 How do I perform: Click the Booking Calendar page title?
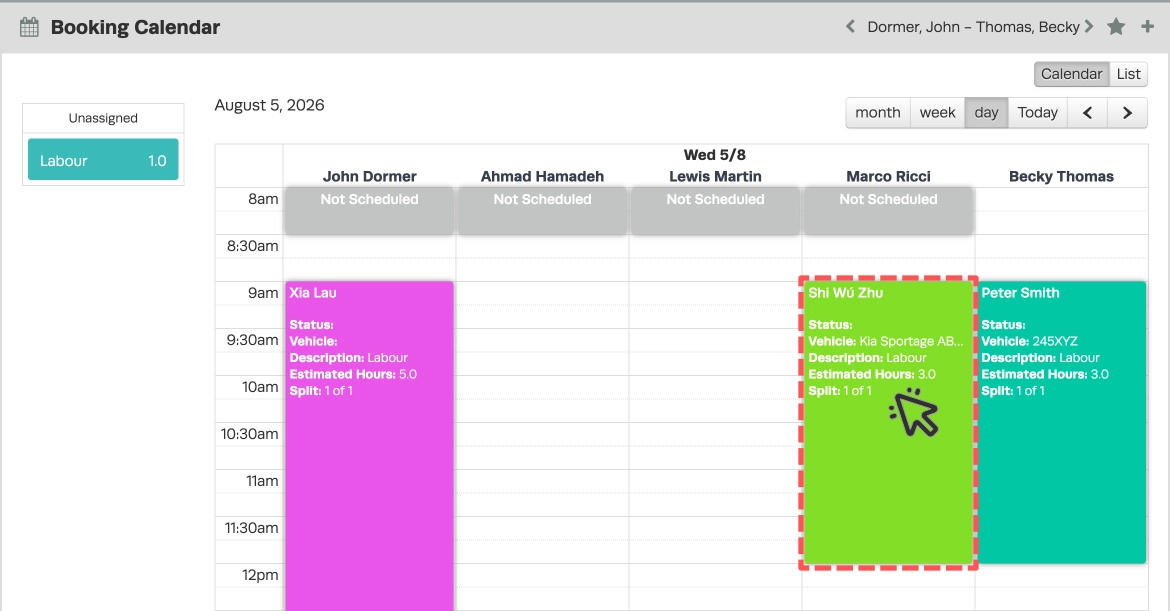135,28
